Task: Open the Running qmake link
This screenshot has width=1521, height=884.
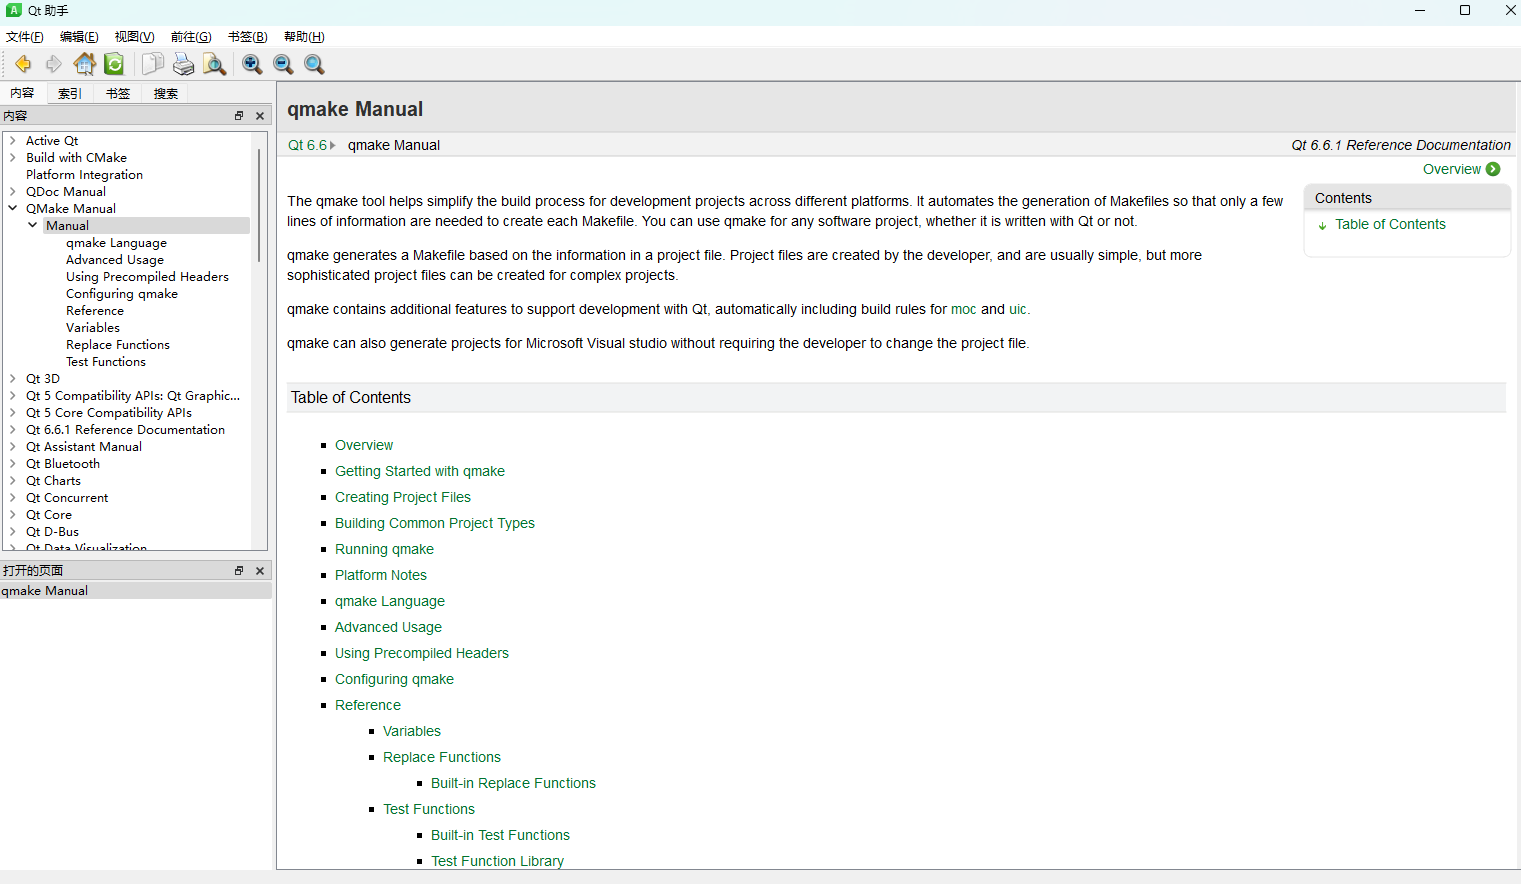Action: pyautogui.click(x=384, y=549)
